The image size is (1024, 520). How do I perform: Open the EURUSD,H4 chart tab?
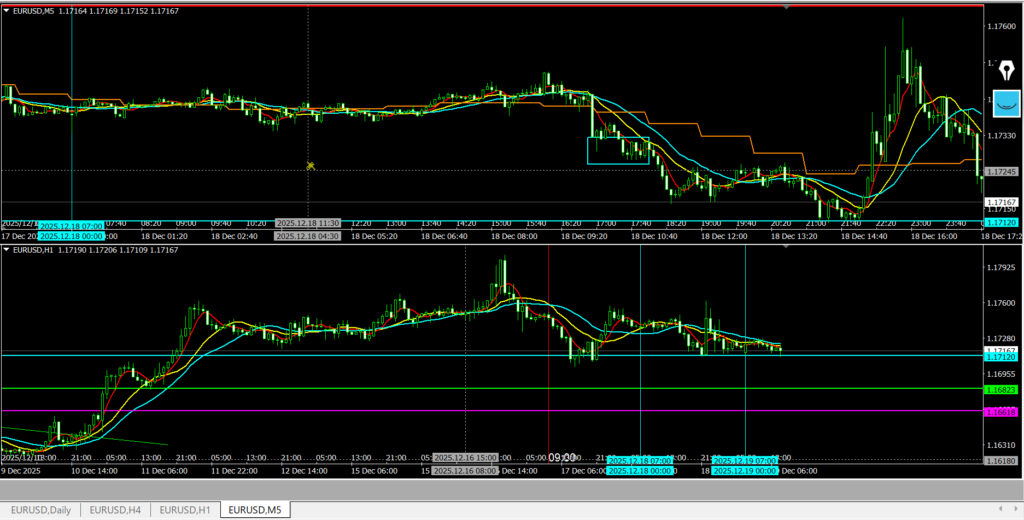pos(115,510)
